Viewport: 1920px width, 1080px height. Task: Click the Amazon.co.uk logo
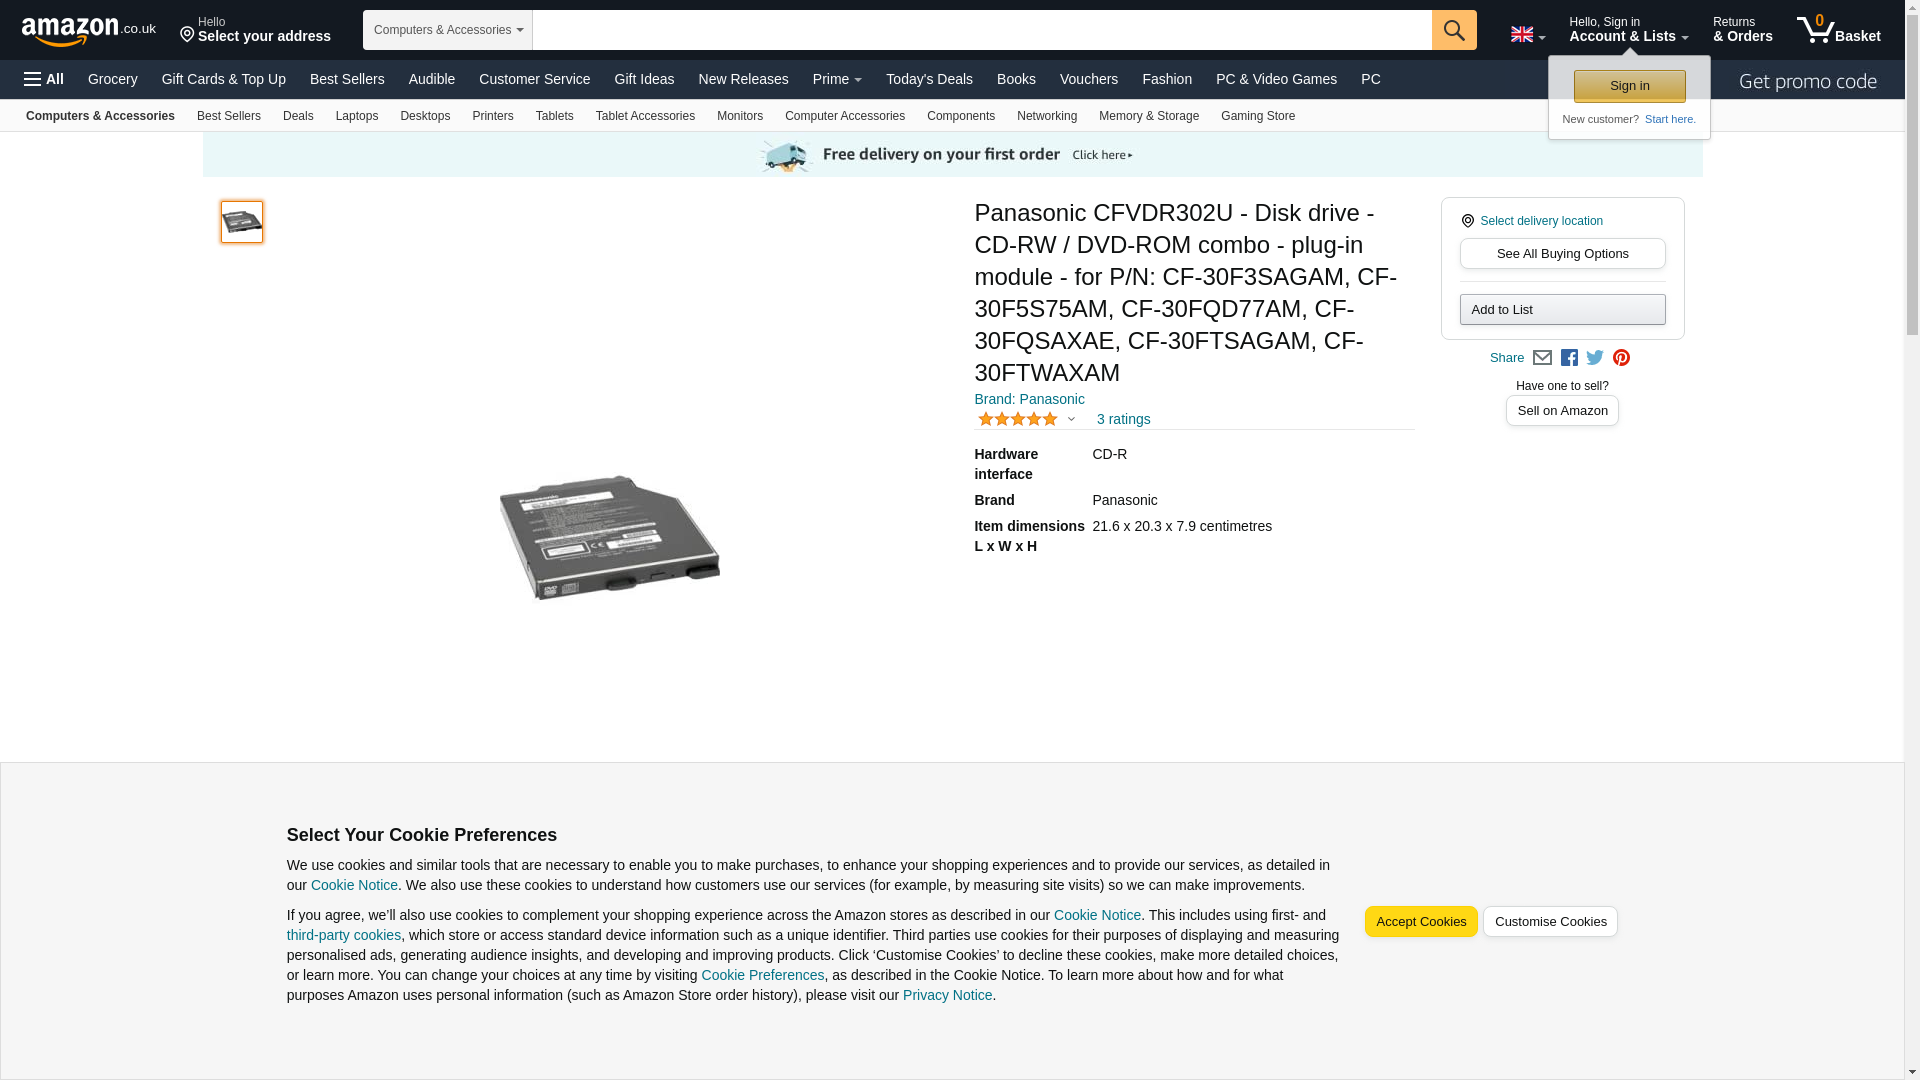coord(89,30)
